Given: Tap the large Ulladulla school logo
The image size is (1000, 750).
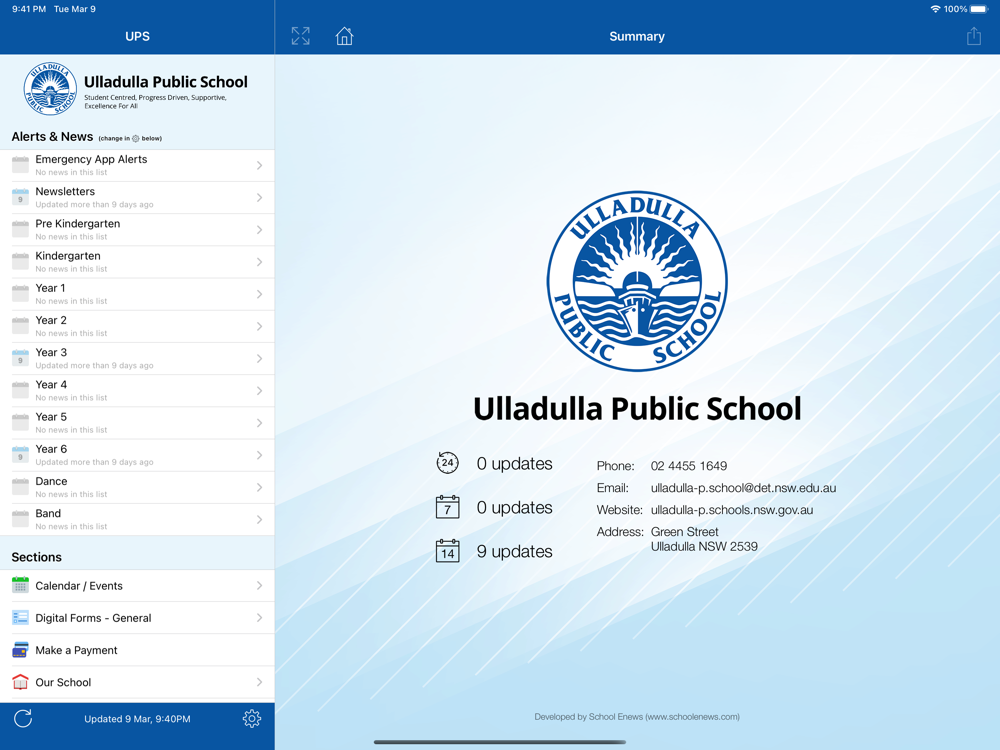Looking at the screenshot, I should click(636, 281).
